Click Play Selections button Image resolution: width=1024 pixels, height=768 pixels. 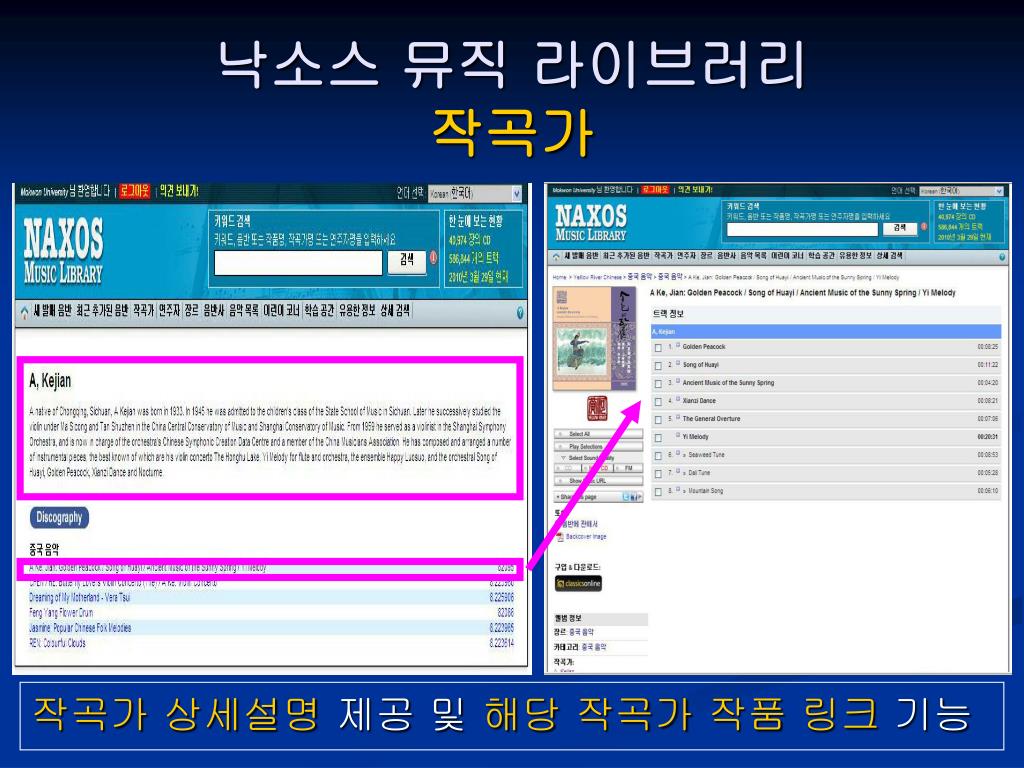pos(598,447)
